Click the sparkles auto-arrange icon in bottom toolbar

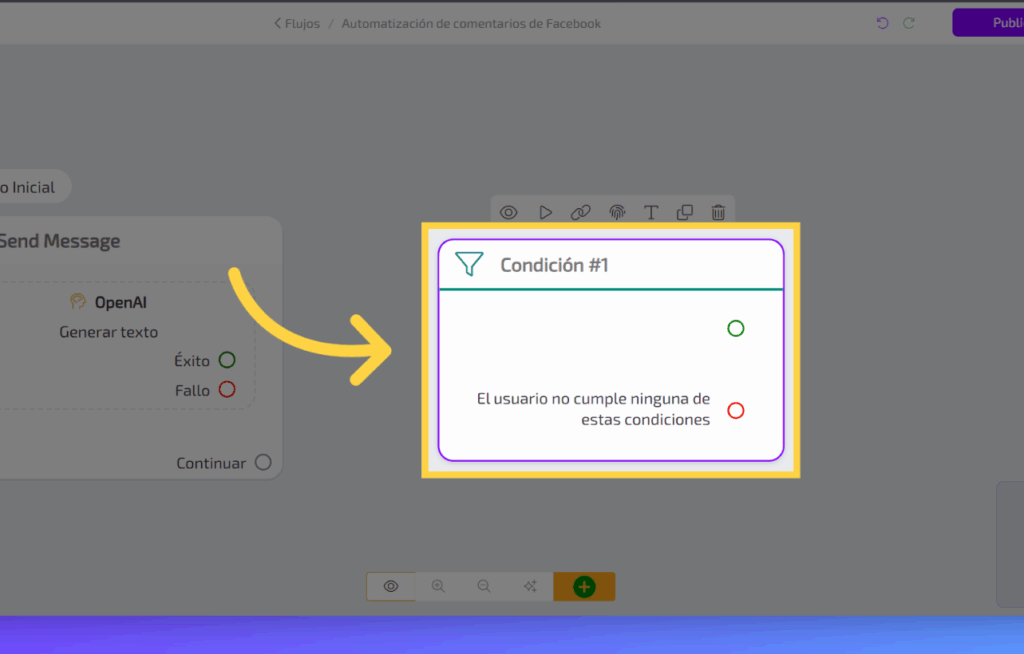530,587
